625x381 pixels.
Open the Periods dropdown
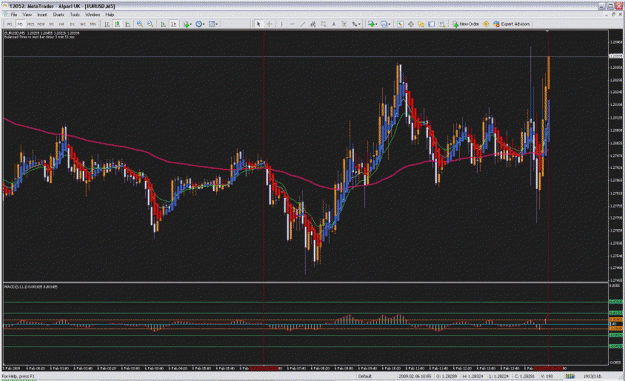200,24
